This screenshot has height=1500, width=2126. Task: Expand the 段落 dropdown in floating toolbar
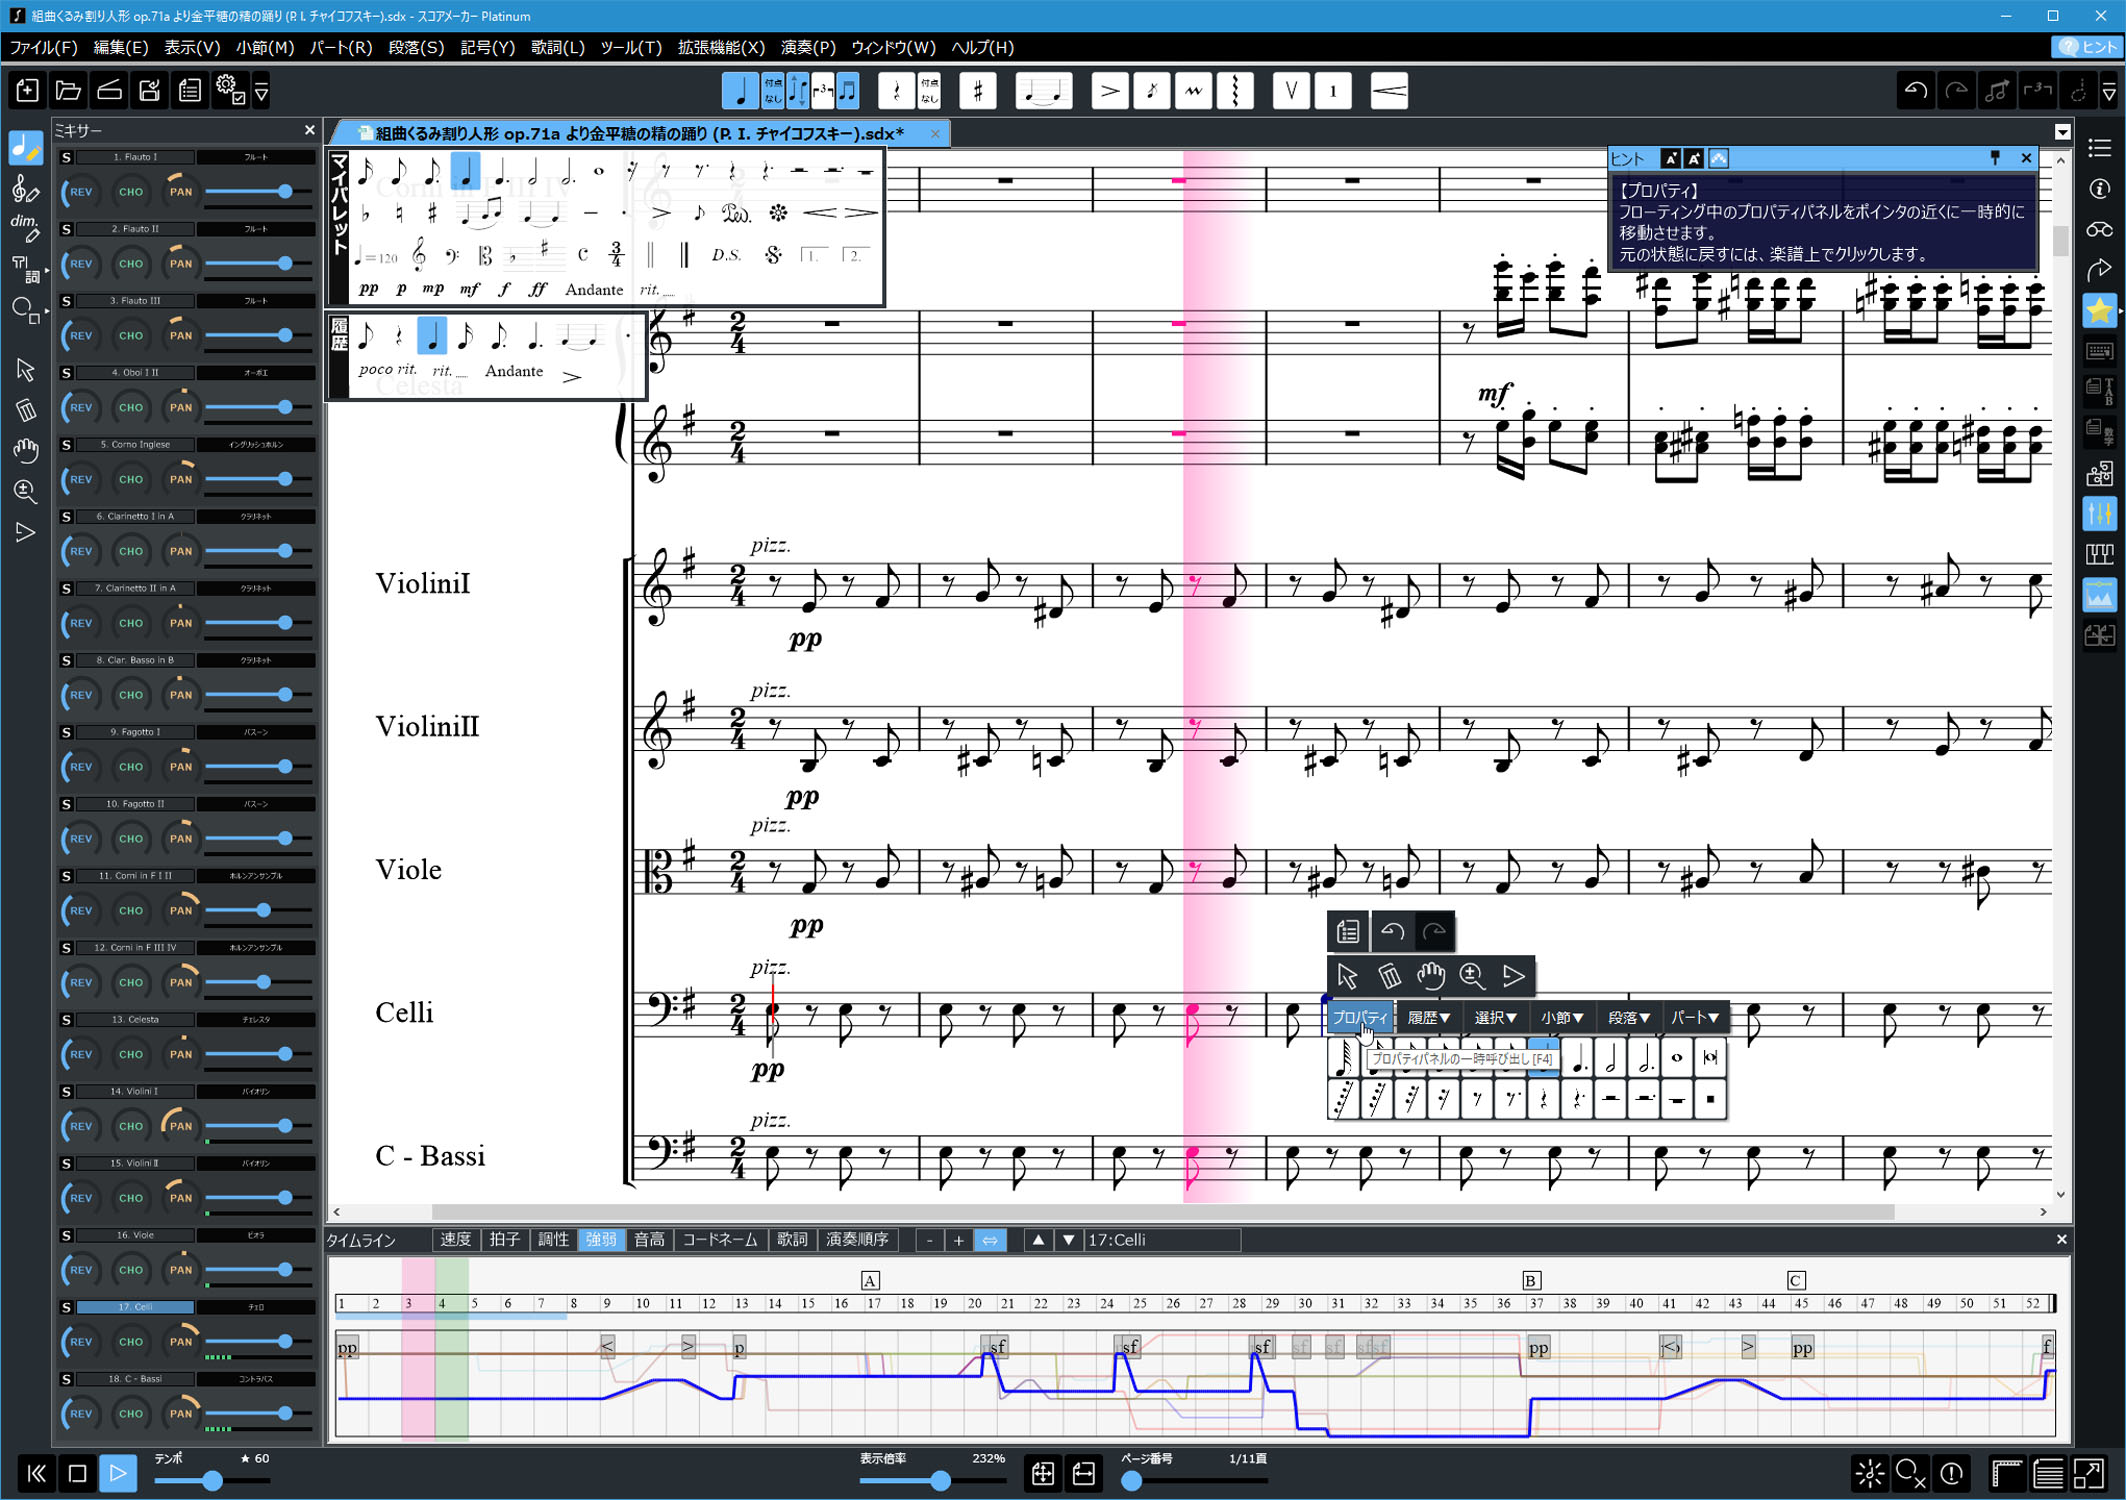coord(1628,1018)
